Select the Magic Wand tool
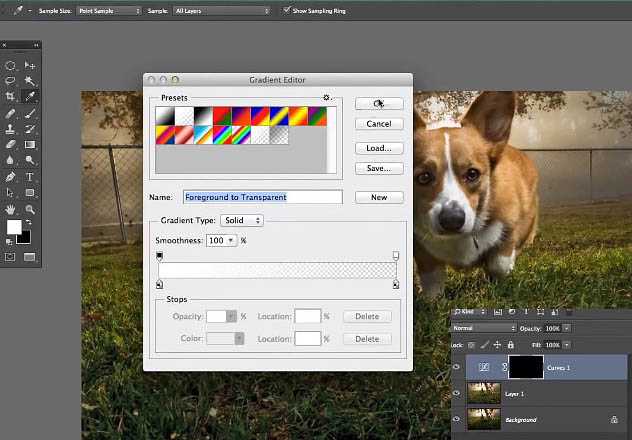The width and height of the screenshot is (632, 440). (x=30, y=81)
